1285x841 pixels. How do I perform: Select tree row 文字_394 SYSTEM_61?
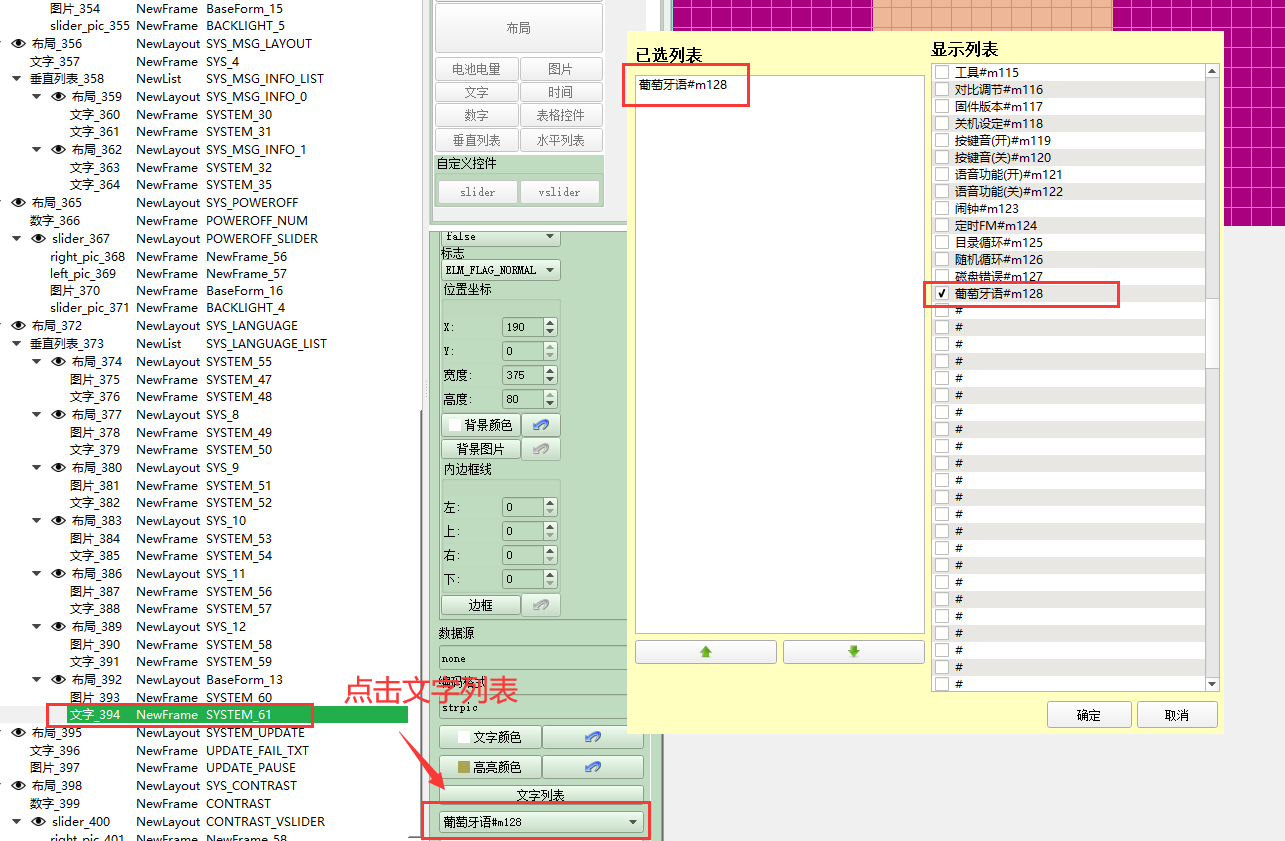pyautogui.click(x=204, y=715)
